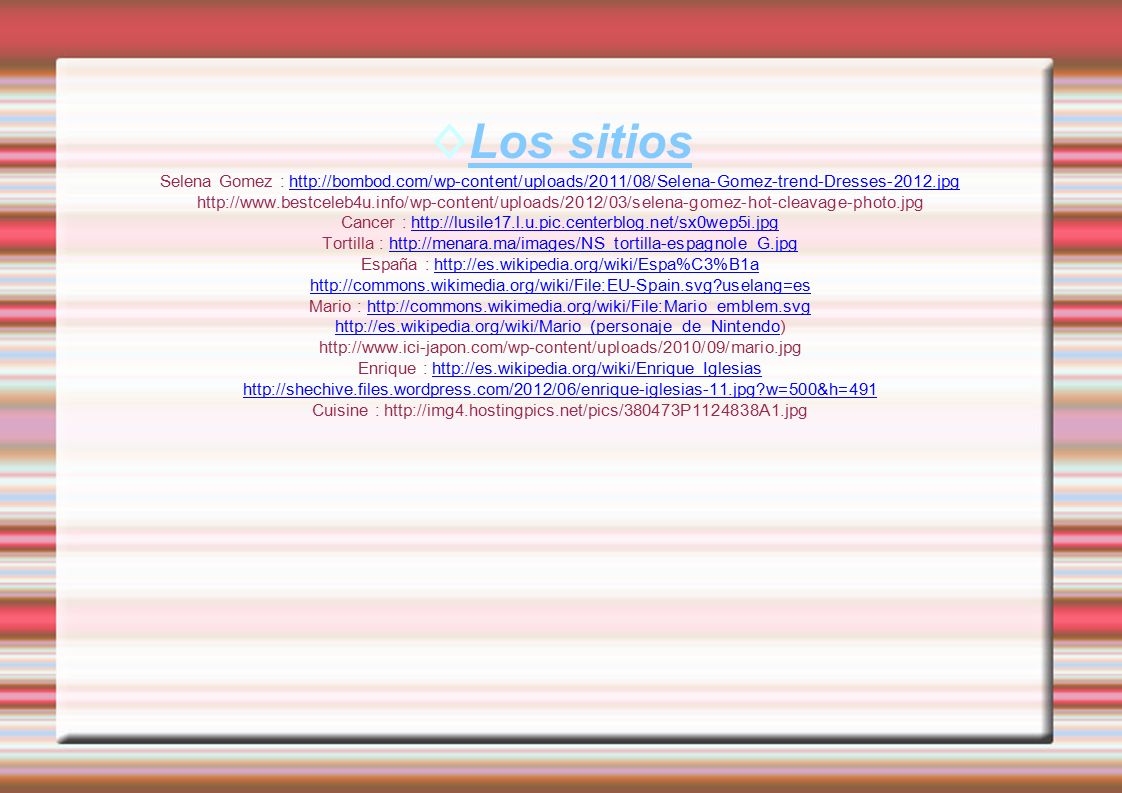Open the Mario_emblem.svg commons link
Viewport: 1122px width, 793px height.
[588, 306]
